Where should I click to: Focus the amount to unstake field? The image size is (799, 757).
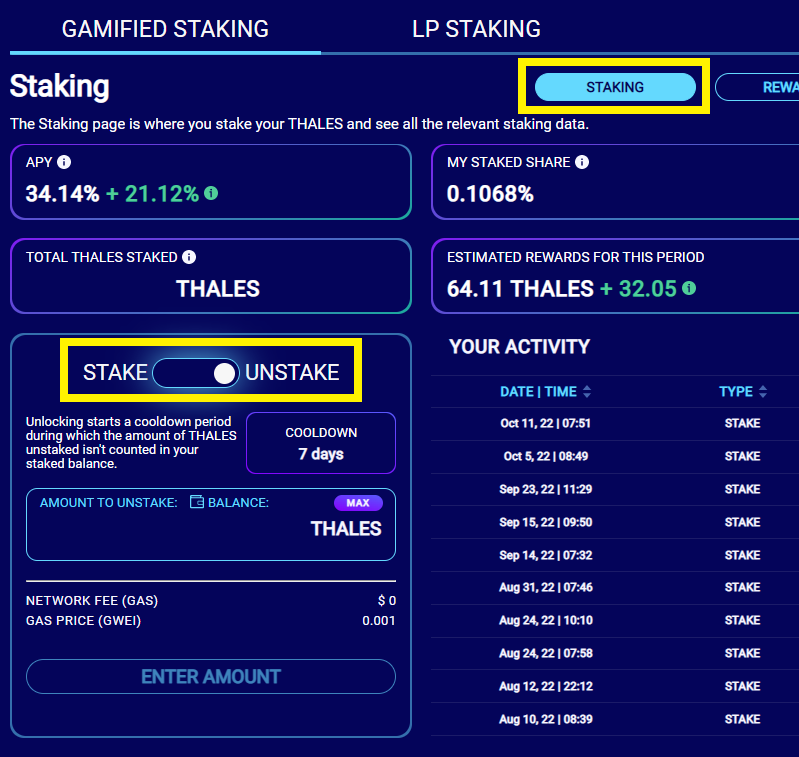point(211,525)
